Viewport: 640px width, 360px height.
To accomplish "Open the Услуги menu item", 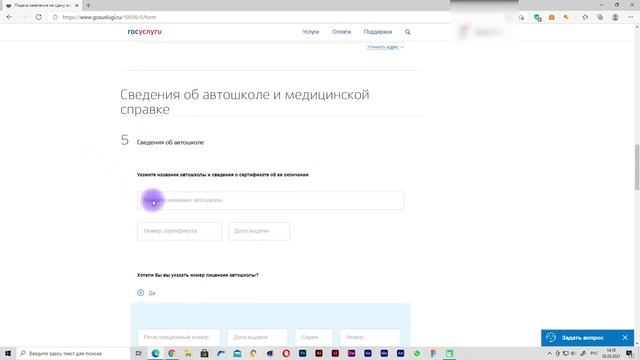I will coord(311,32).
